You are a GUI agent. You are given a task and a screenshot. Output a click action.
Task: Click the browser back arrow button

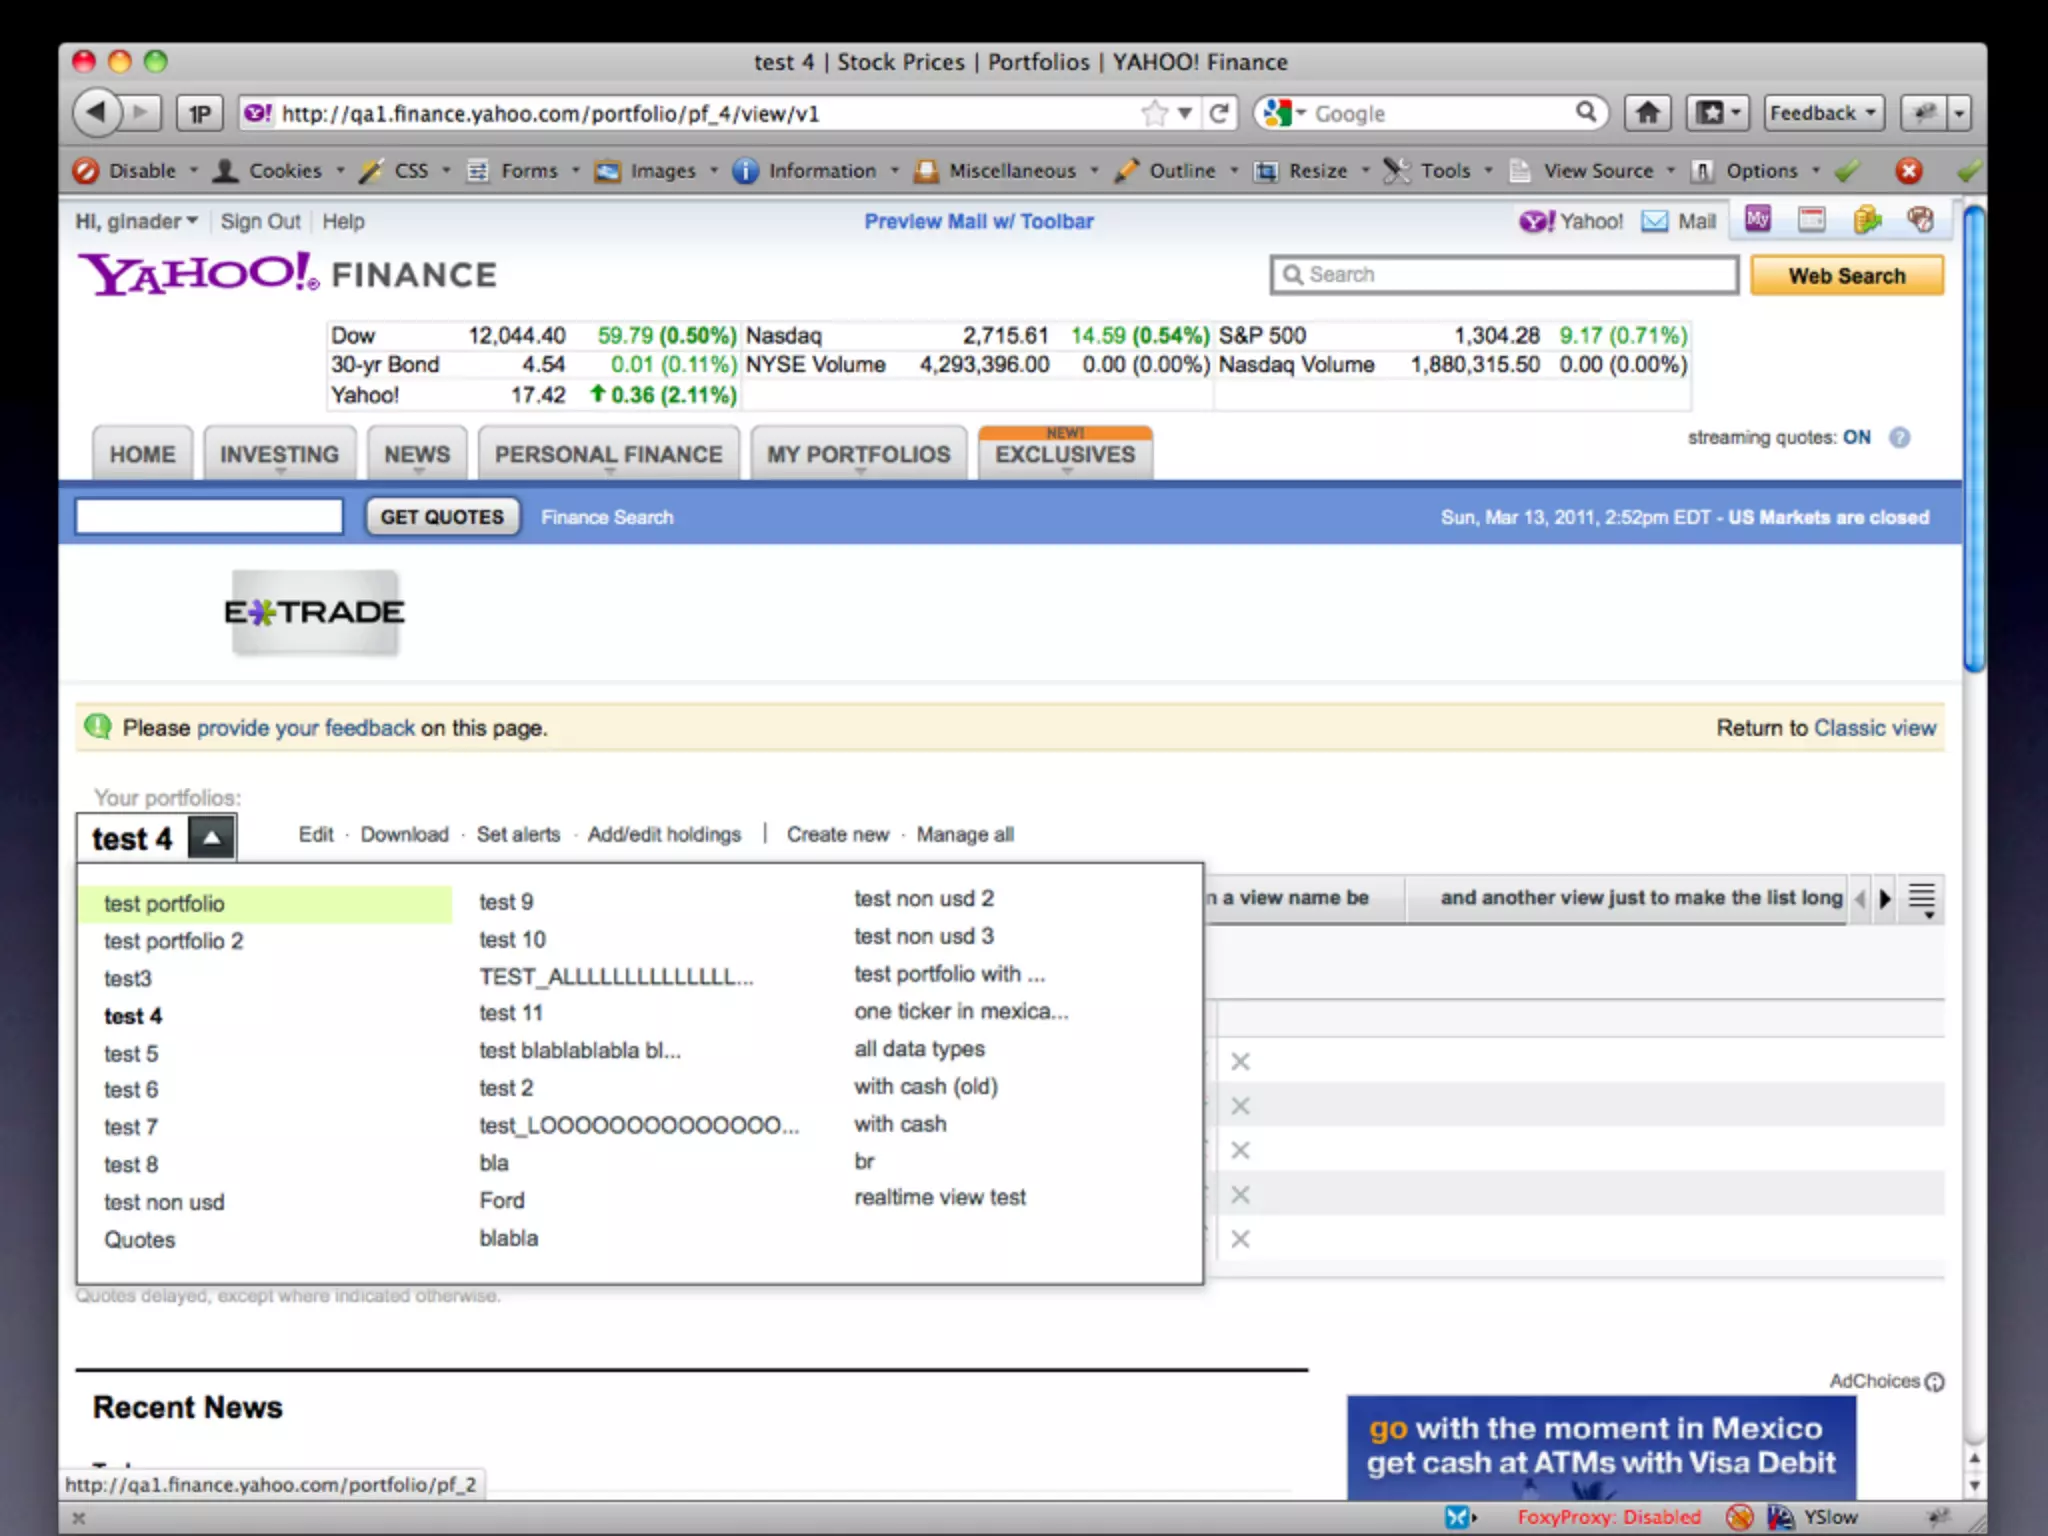coord(97,112)
